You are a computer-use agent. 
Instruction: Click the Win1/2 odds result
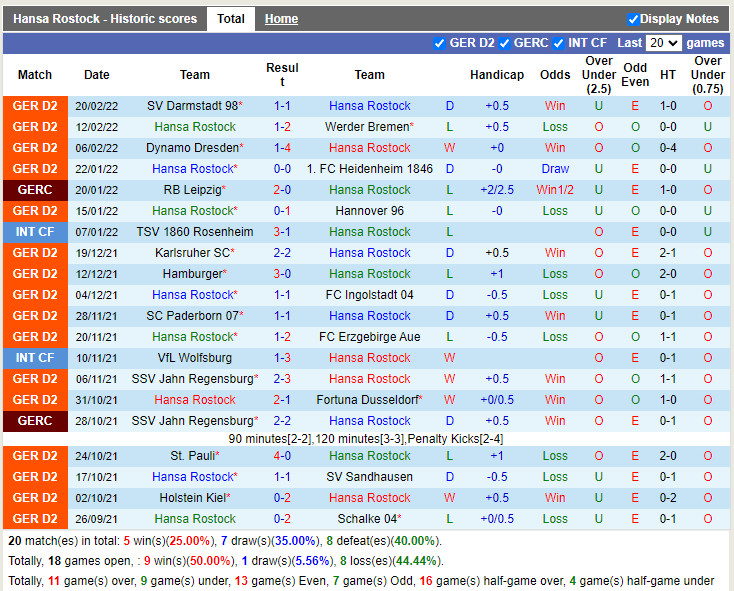pyautogui.click(x=555, y=190)
